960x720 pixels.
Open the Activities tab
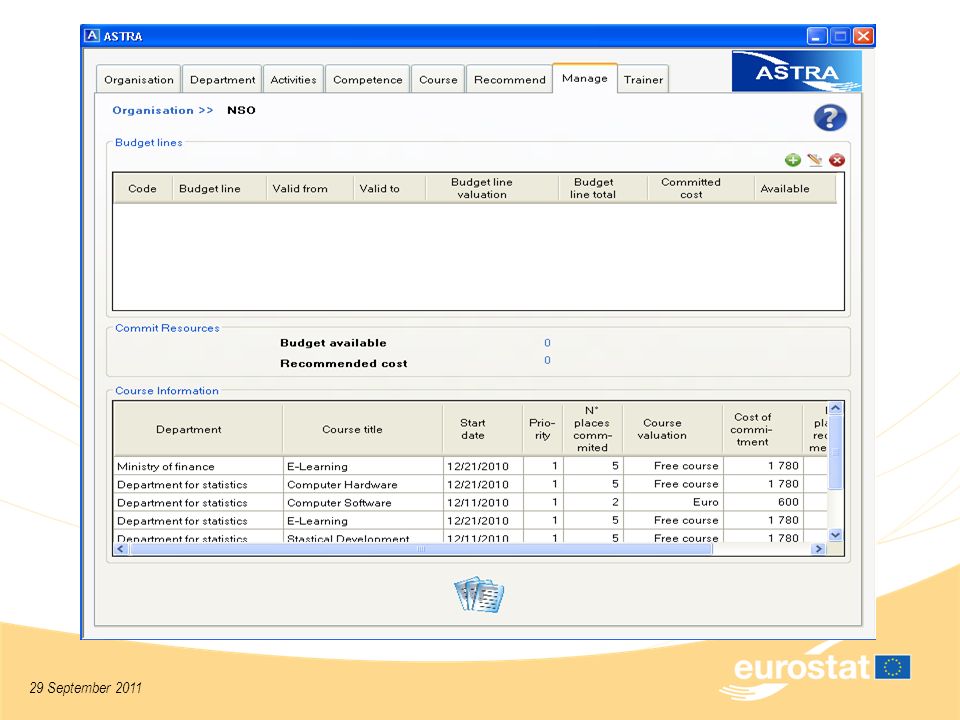tap(293, 80)
